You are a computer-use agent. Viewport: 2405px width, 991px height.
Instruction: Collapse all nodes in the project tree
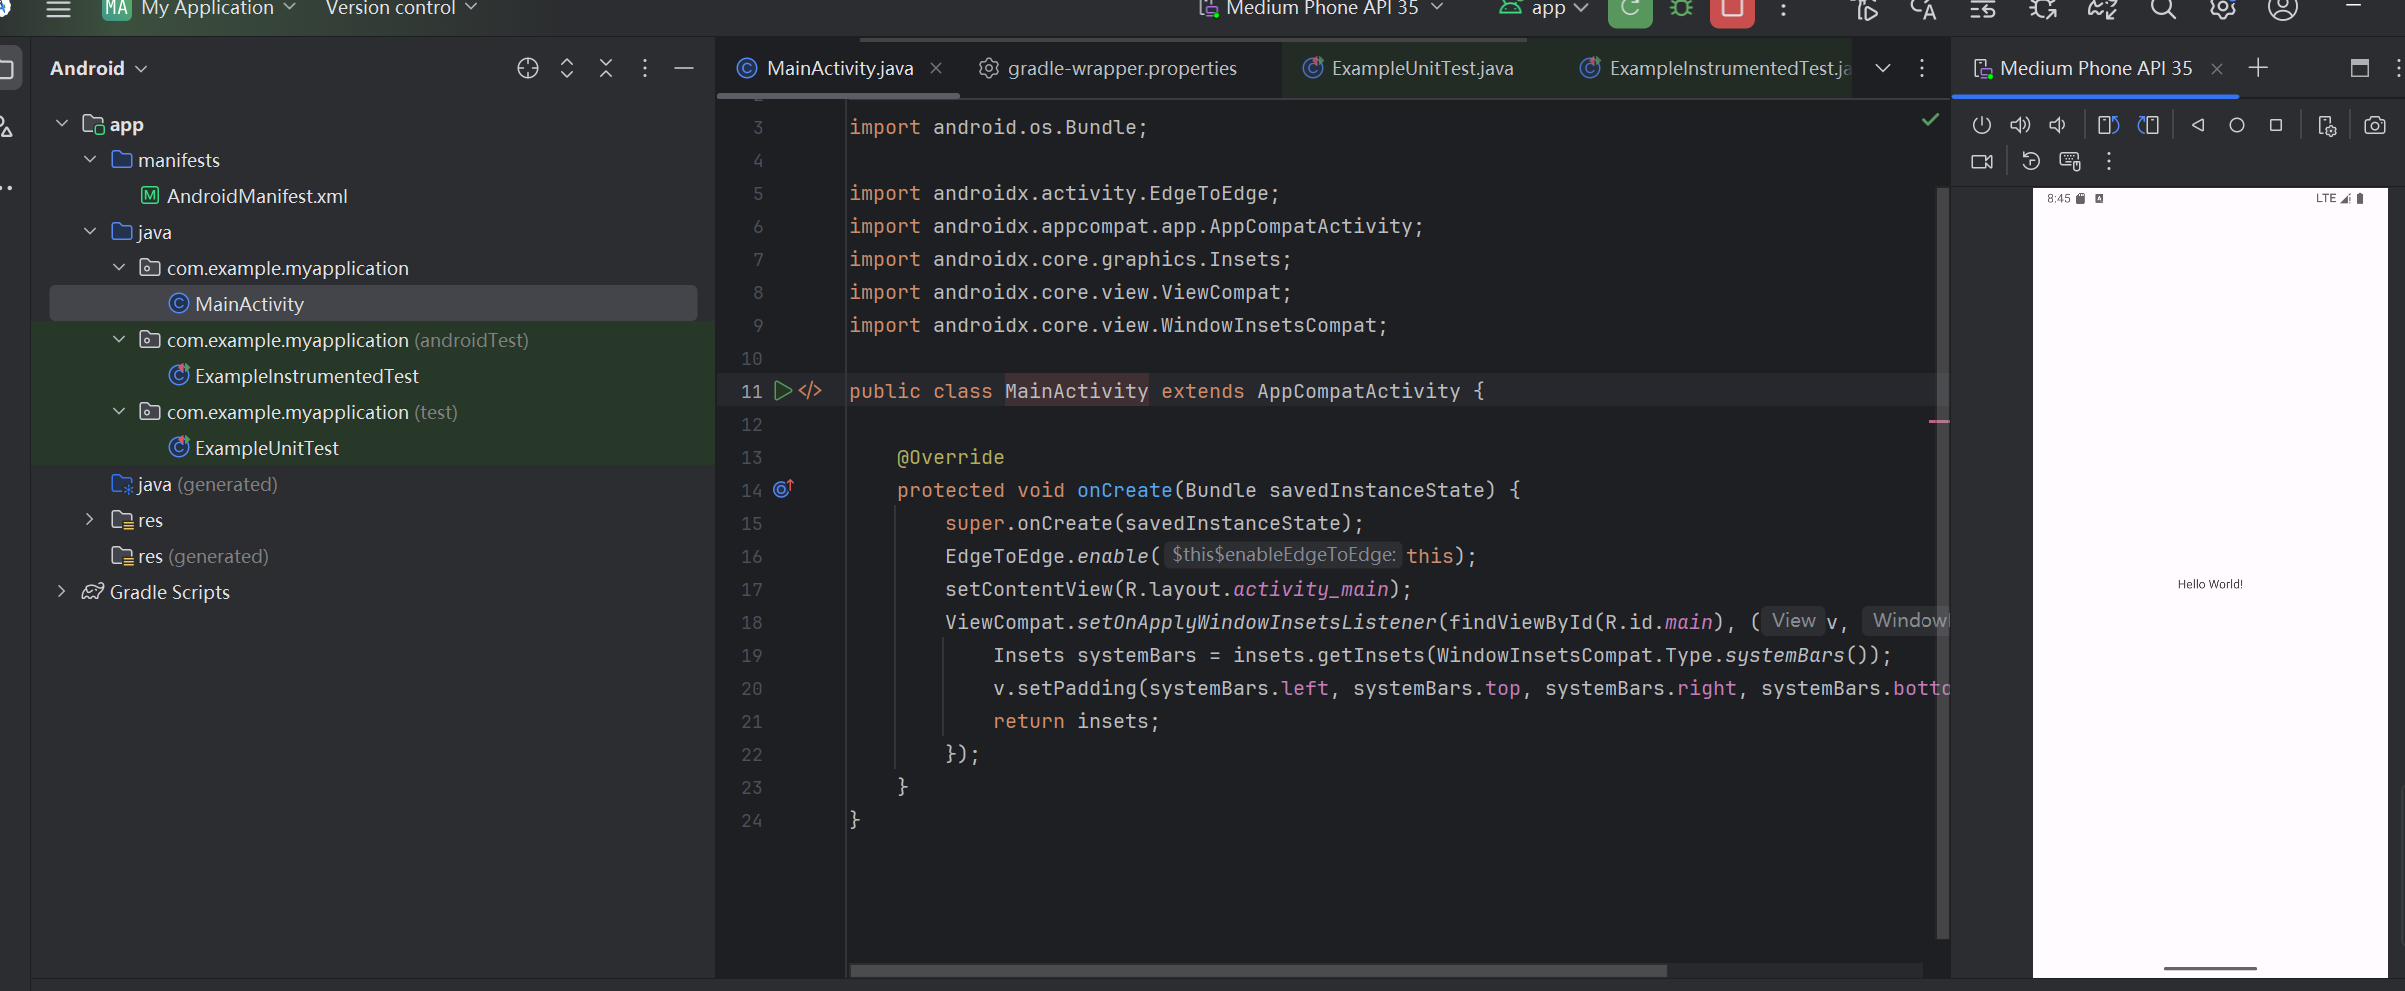(606, 68)
